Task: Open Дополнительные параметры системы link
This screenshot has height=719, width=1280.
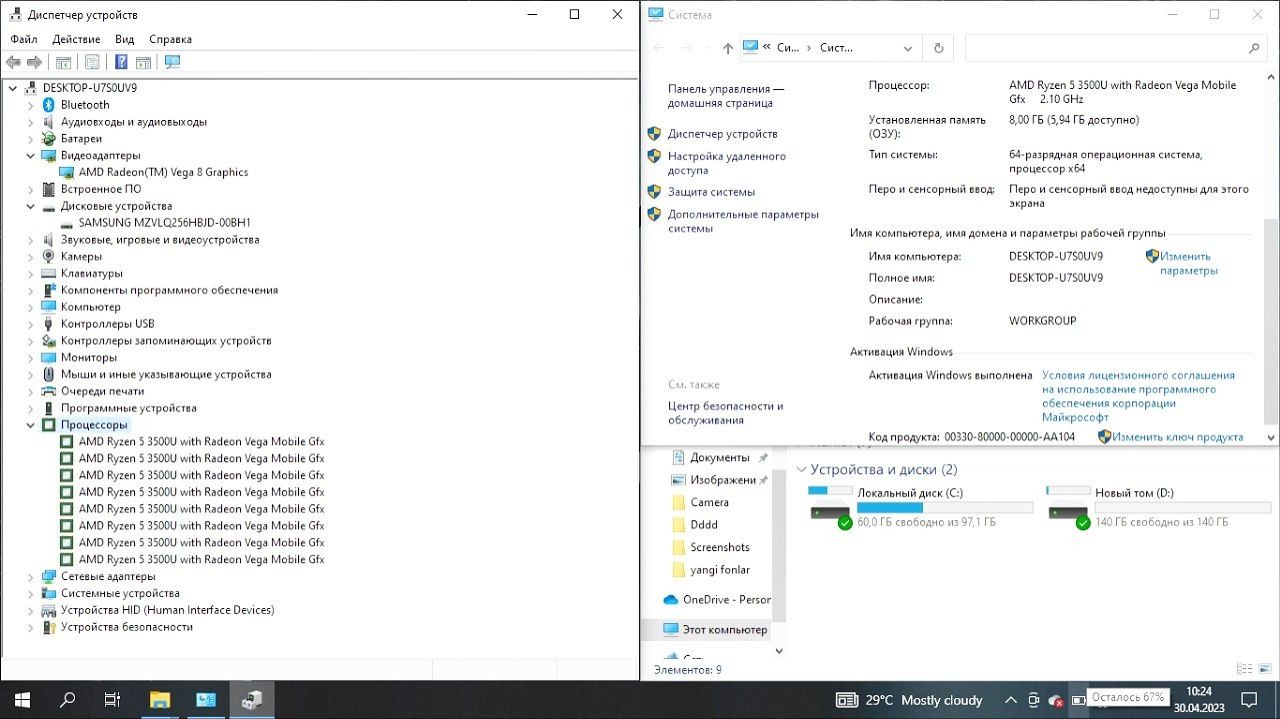Action: [x=743, y=221]
